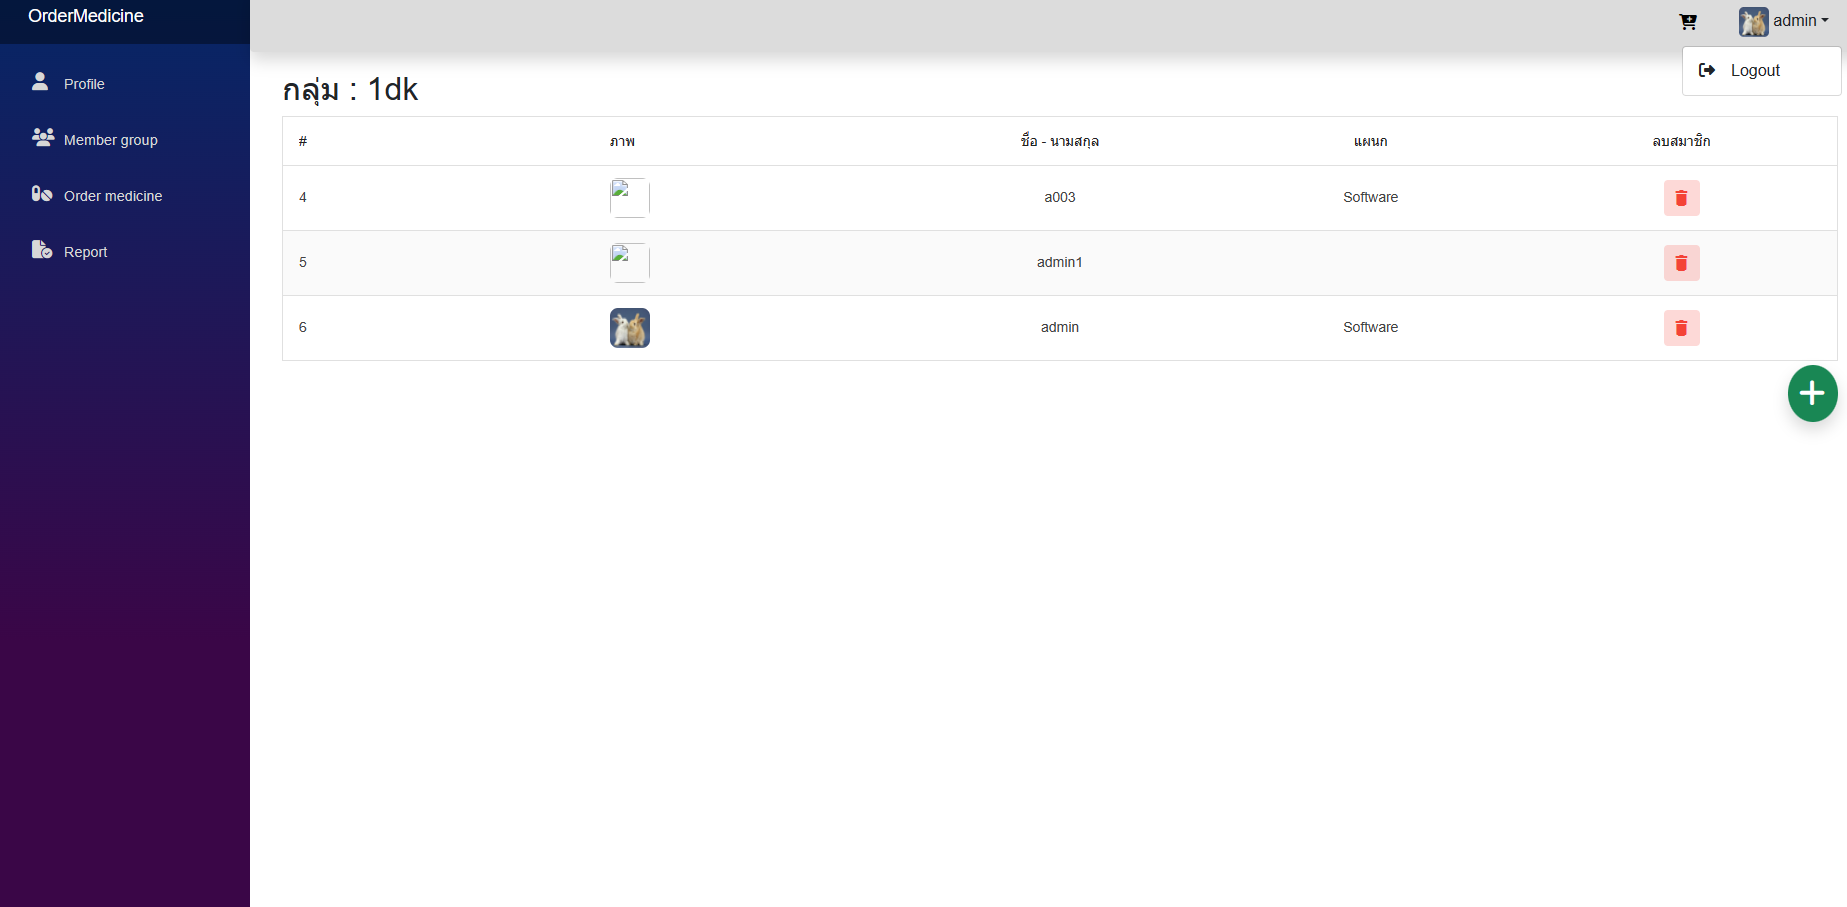The height and width of the screenshot is (907, 1847).
Task: Click the ภาพ column header
Action: [622, 141]
